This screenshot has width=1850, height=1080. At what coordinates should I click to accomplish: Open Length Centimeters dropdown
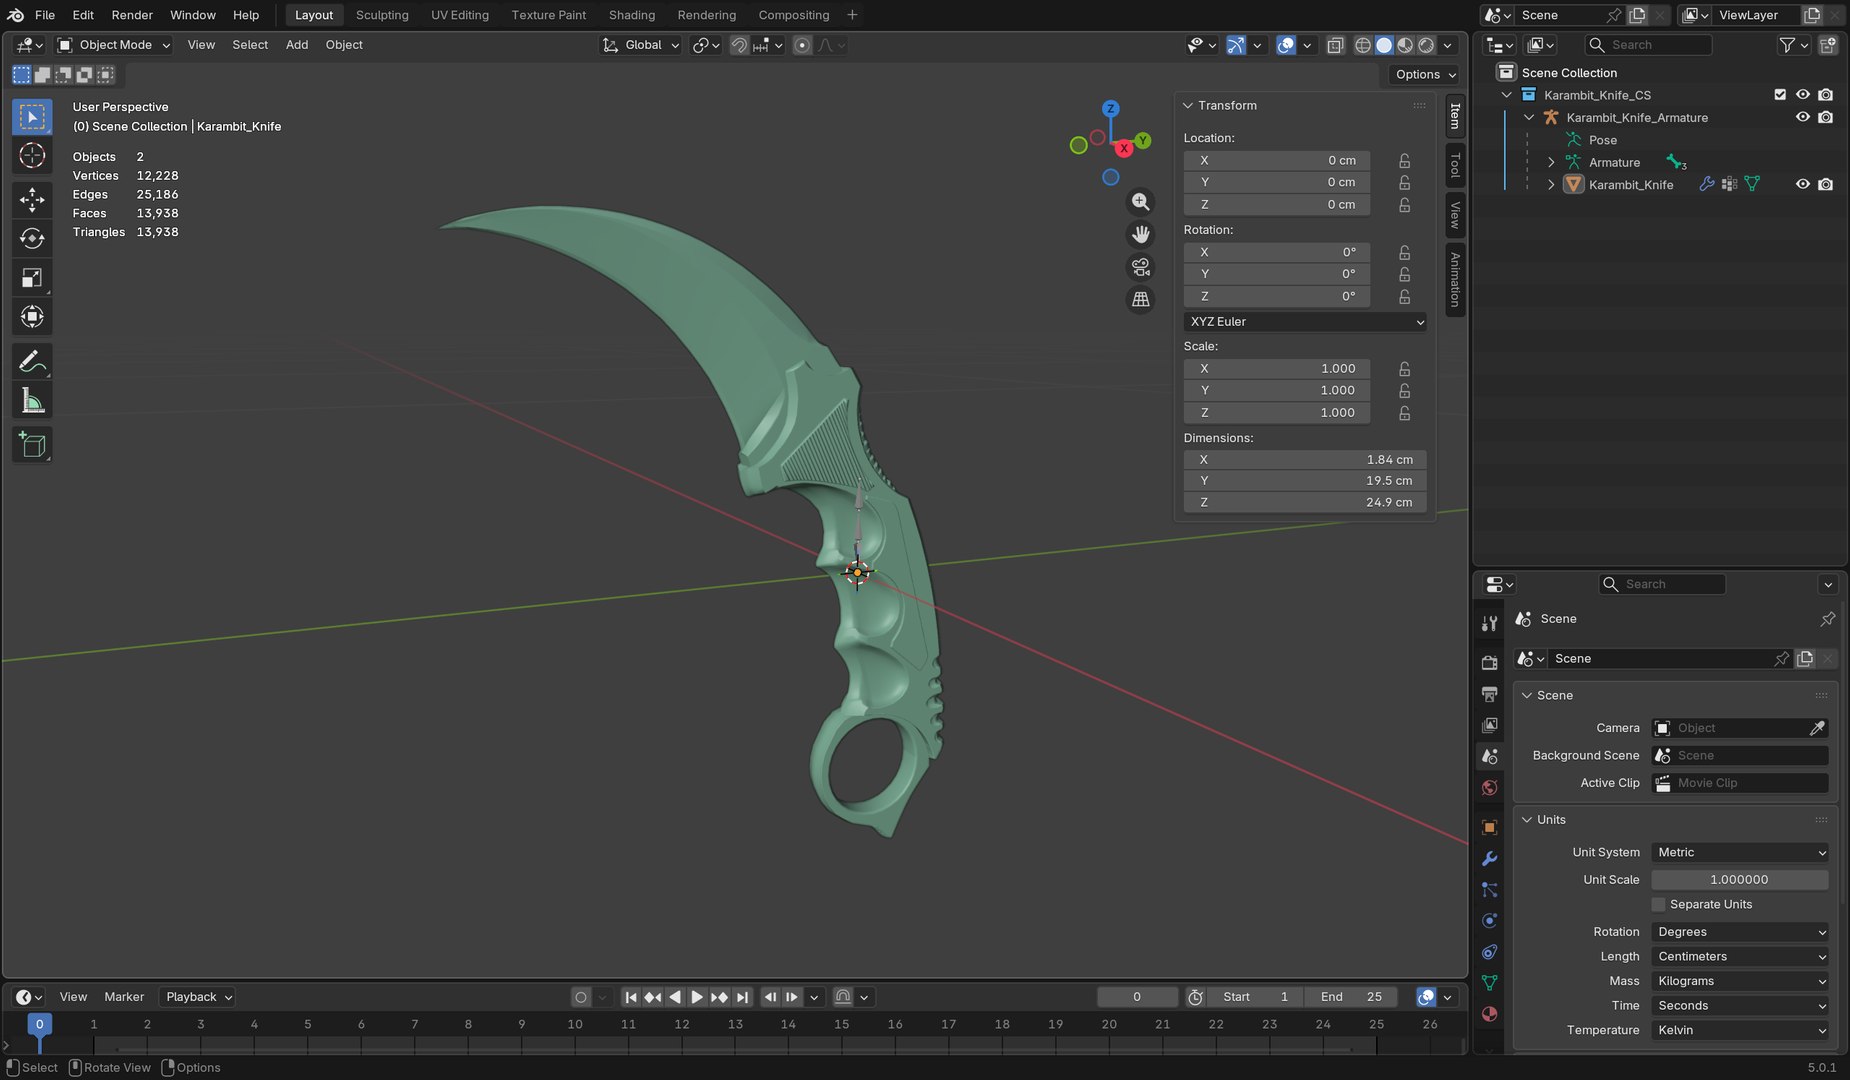(x=1740, y=956)
